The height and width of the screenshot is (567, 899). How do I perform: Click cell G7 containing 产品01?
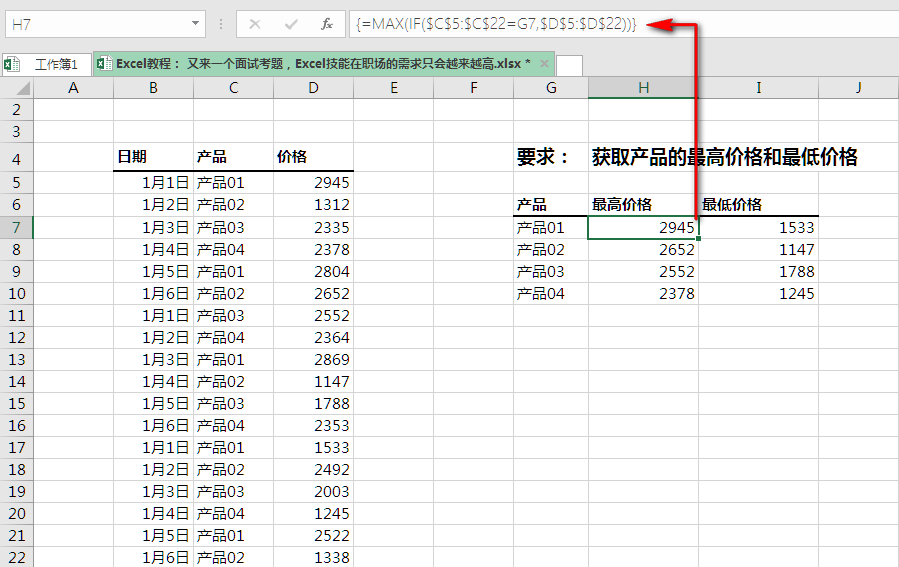(x=551, y=228)
